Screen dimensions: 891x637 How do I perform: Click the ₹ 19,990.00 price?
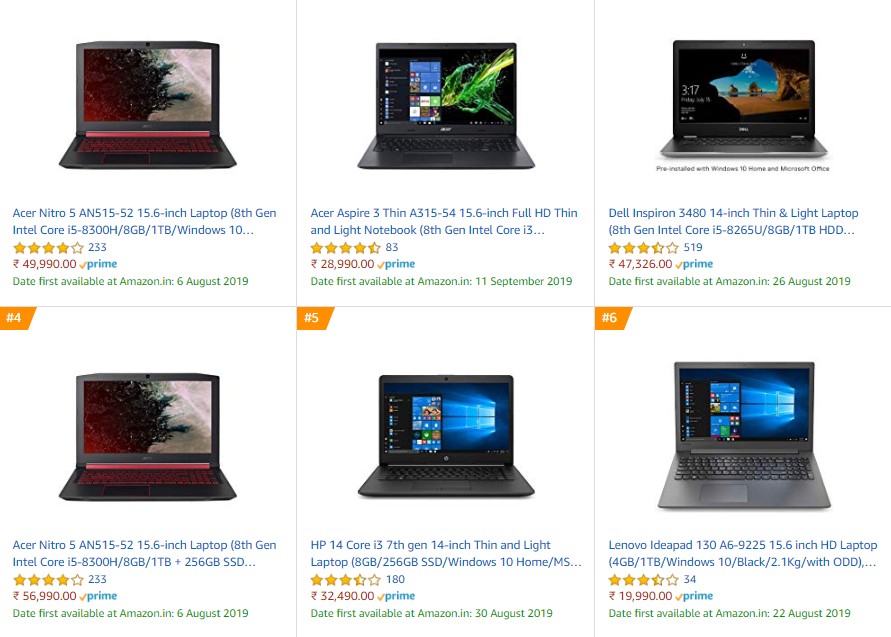pyautogui.click(x=640, y=596)
